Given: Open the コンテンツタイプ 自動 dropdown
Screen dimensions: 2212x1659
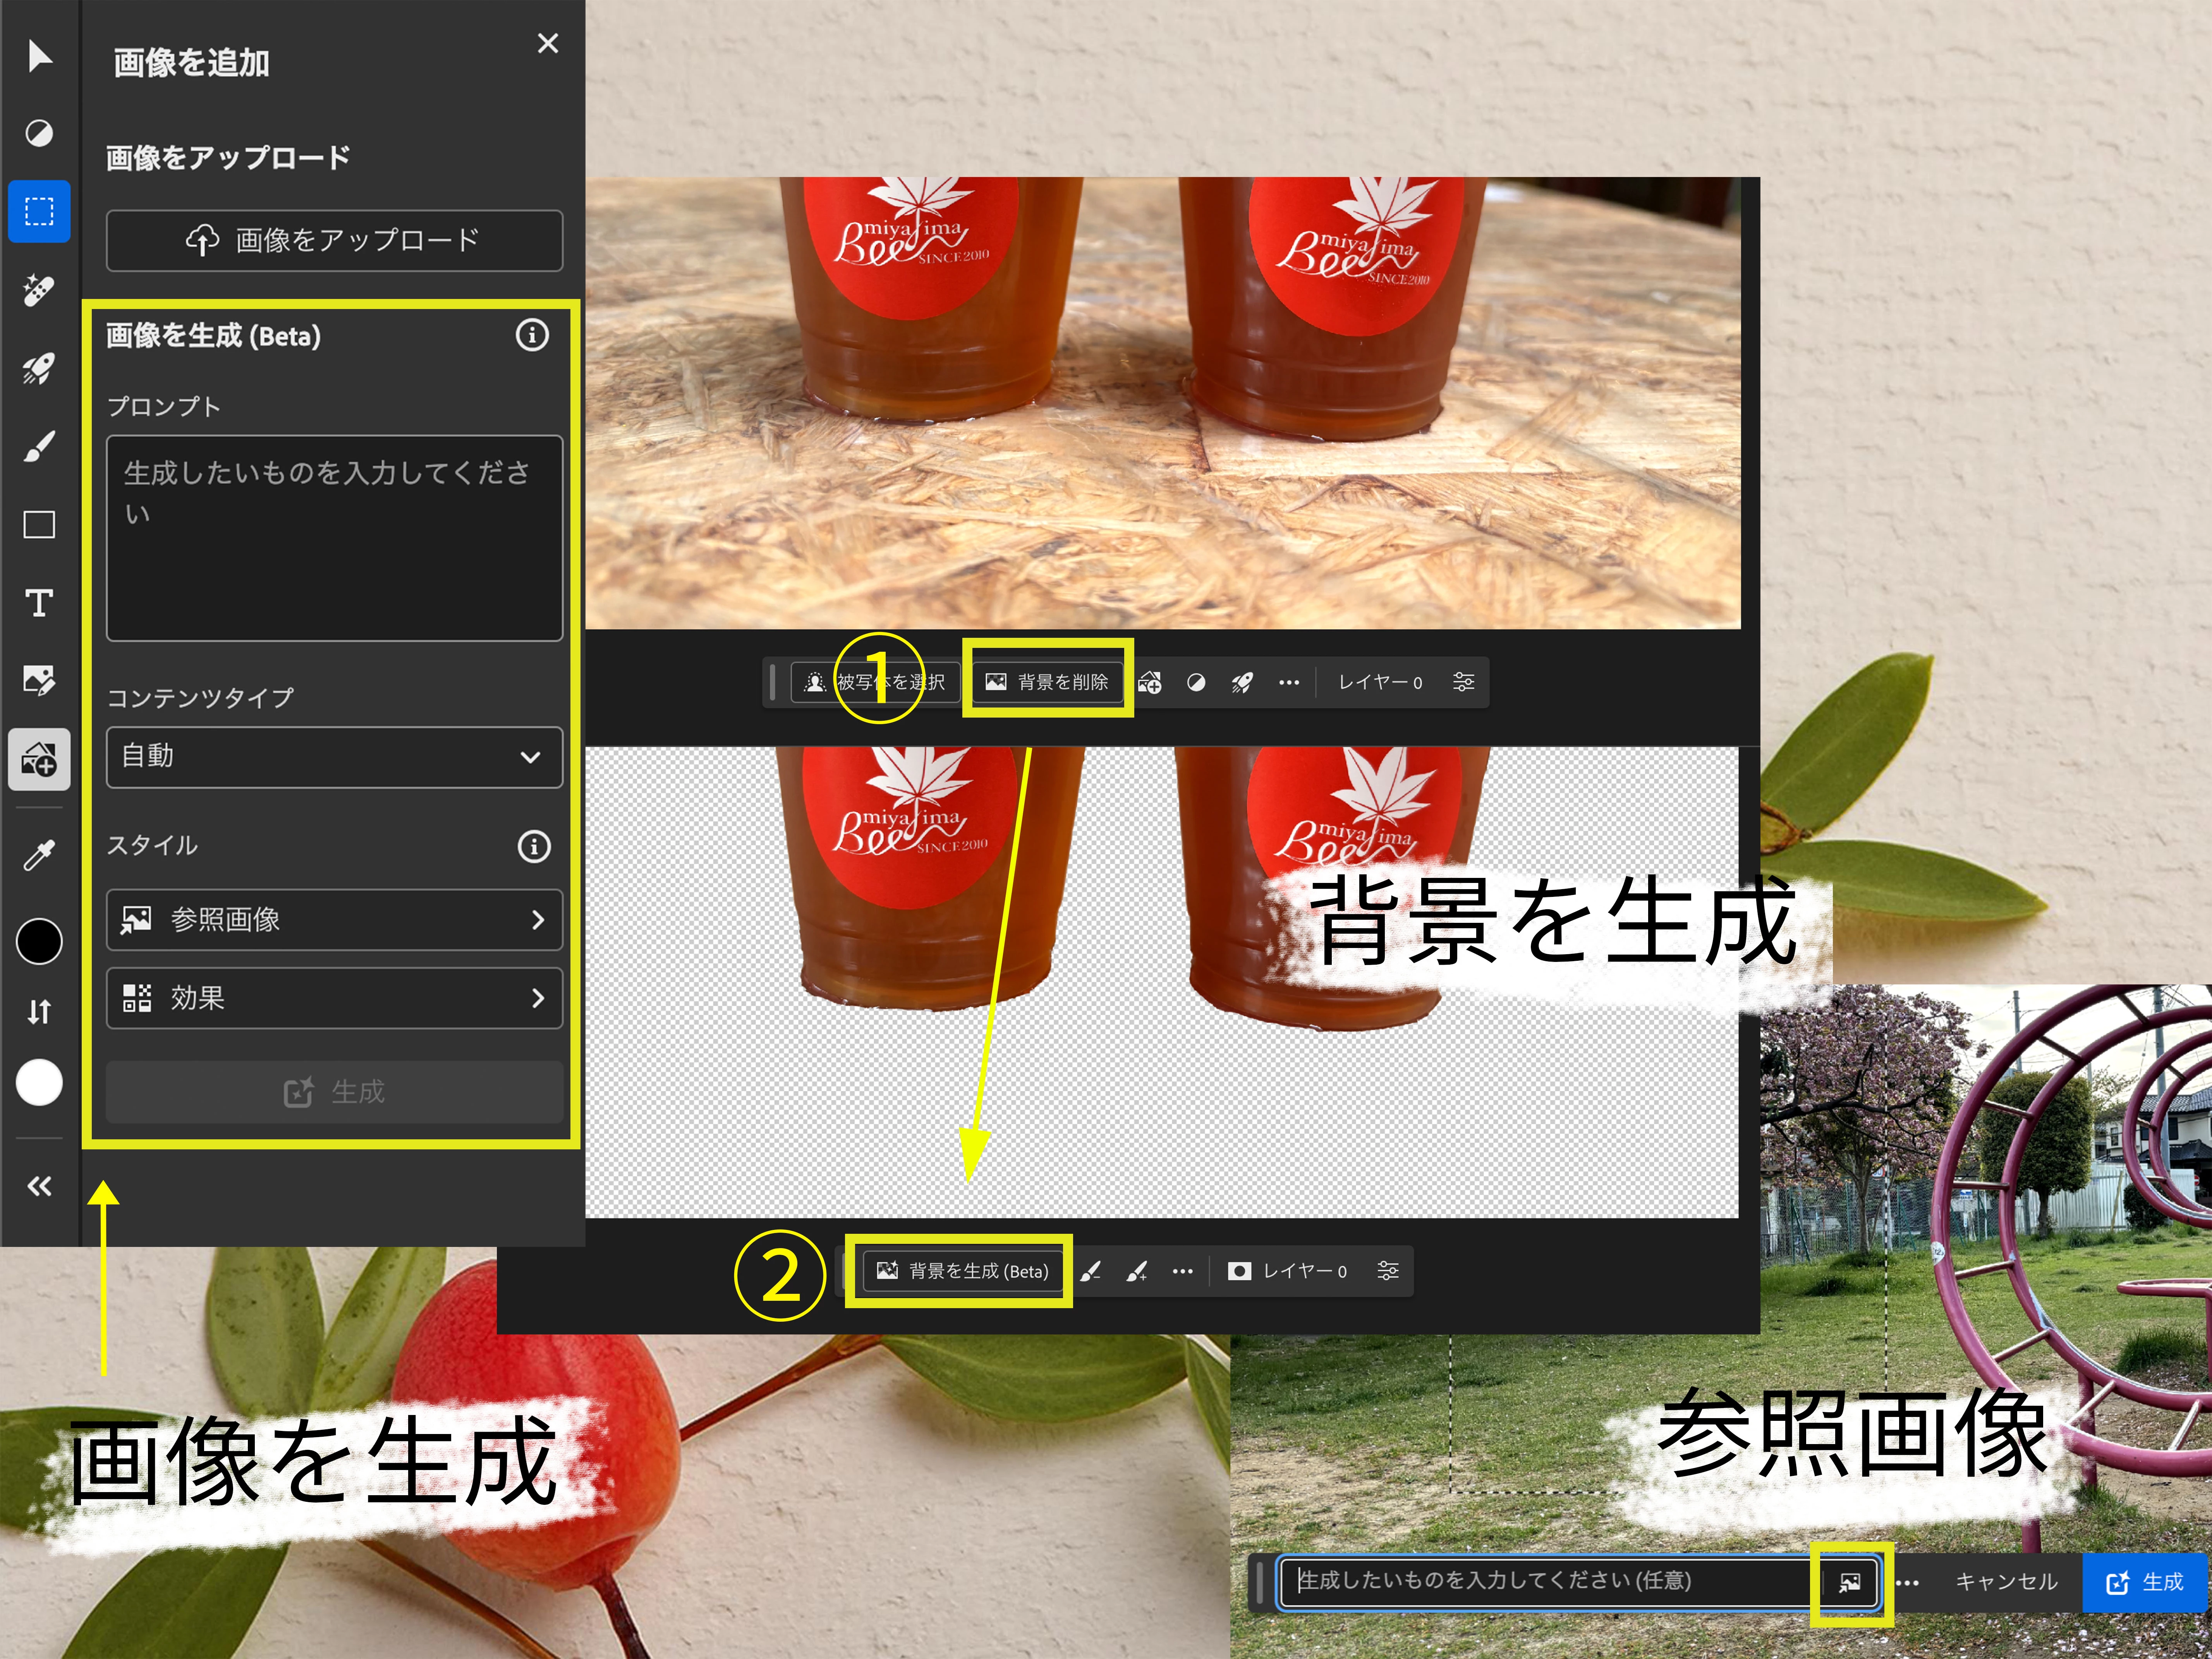Looking at the screenshot, I should pos(334,757).
